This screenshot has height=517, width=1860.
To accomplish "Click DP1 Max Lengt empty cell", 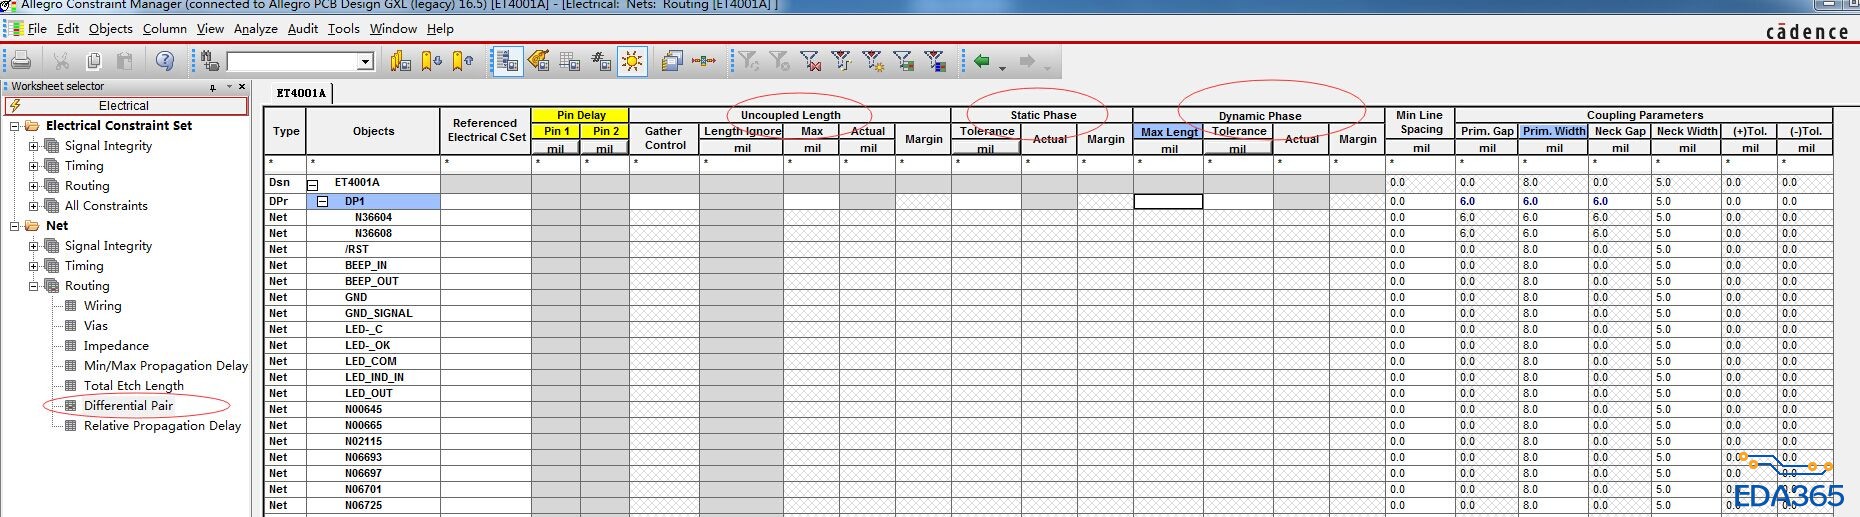I will coord(1168,201).
